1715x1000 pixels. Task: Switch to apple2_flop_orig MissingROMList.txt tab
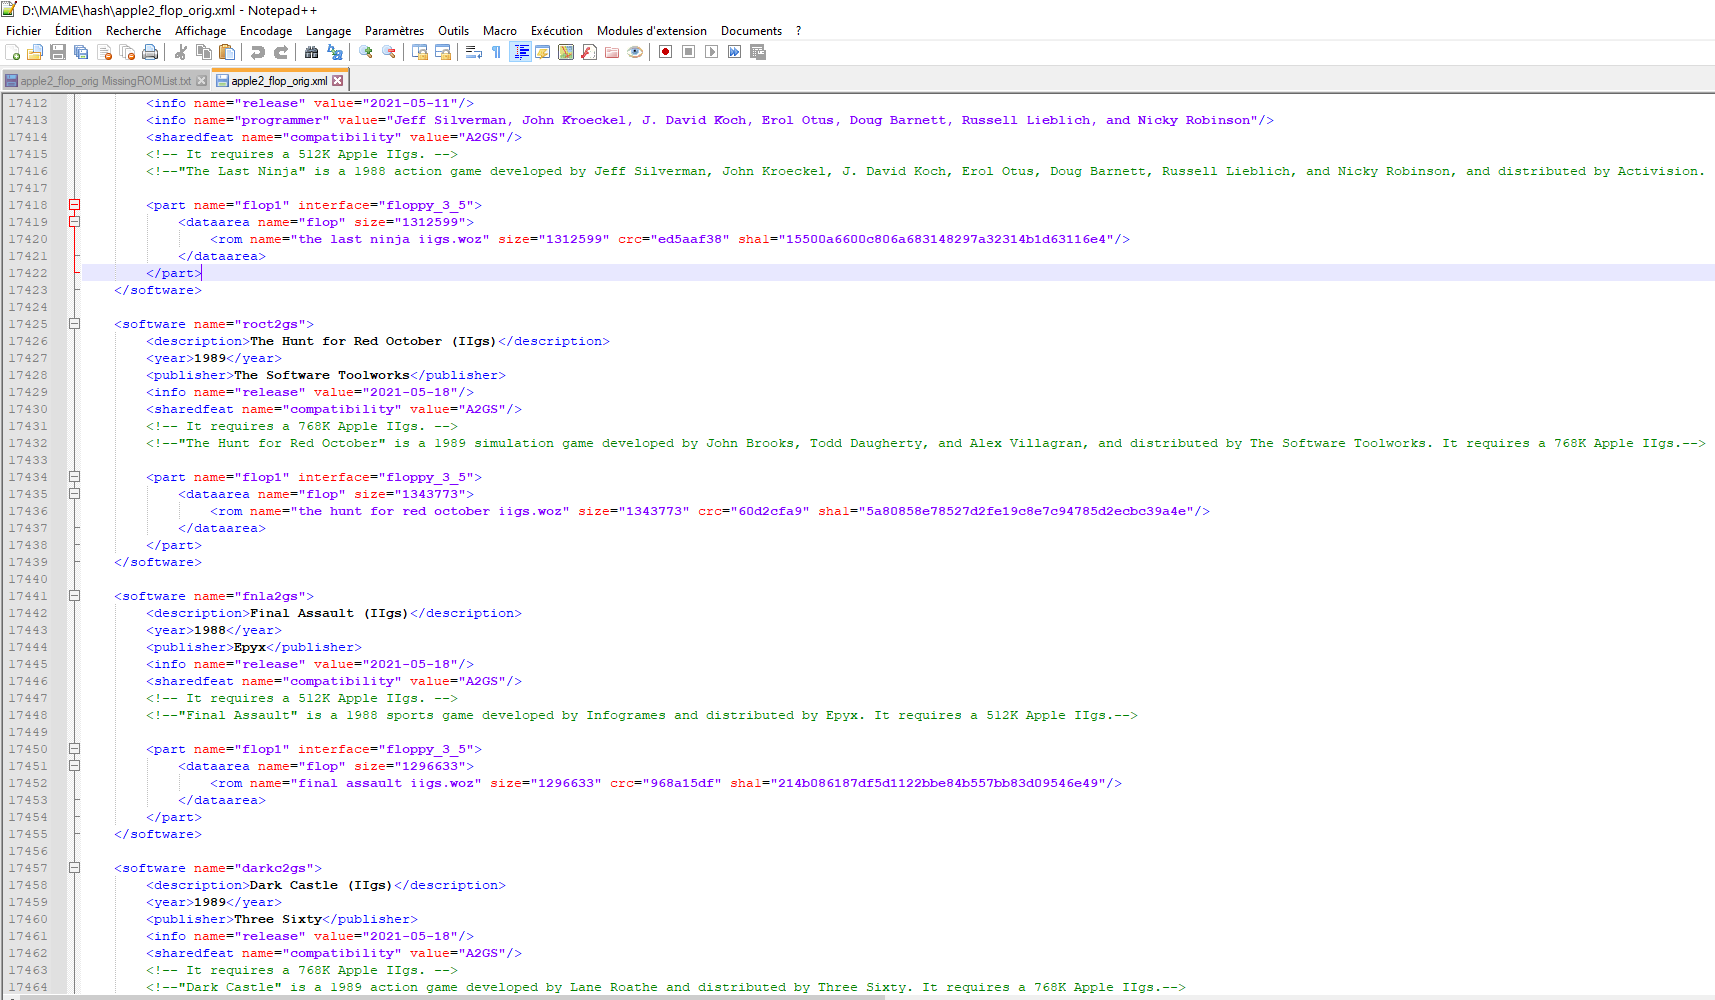tap(104, 81)
